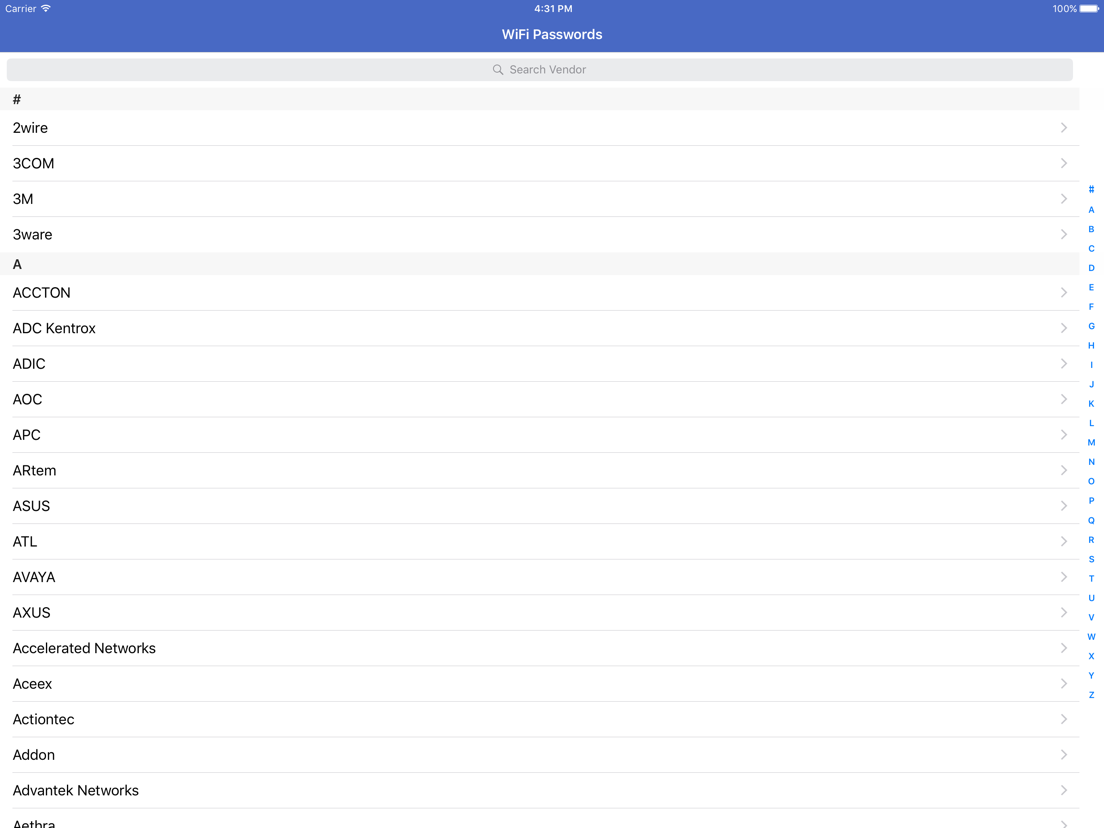The image size is (1104, 828).
Task: Click the chevron on the ASUS row
Action: pyautogui.click(x=1064, y=506)
